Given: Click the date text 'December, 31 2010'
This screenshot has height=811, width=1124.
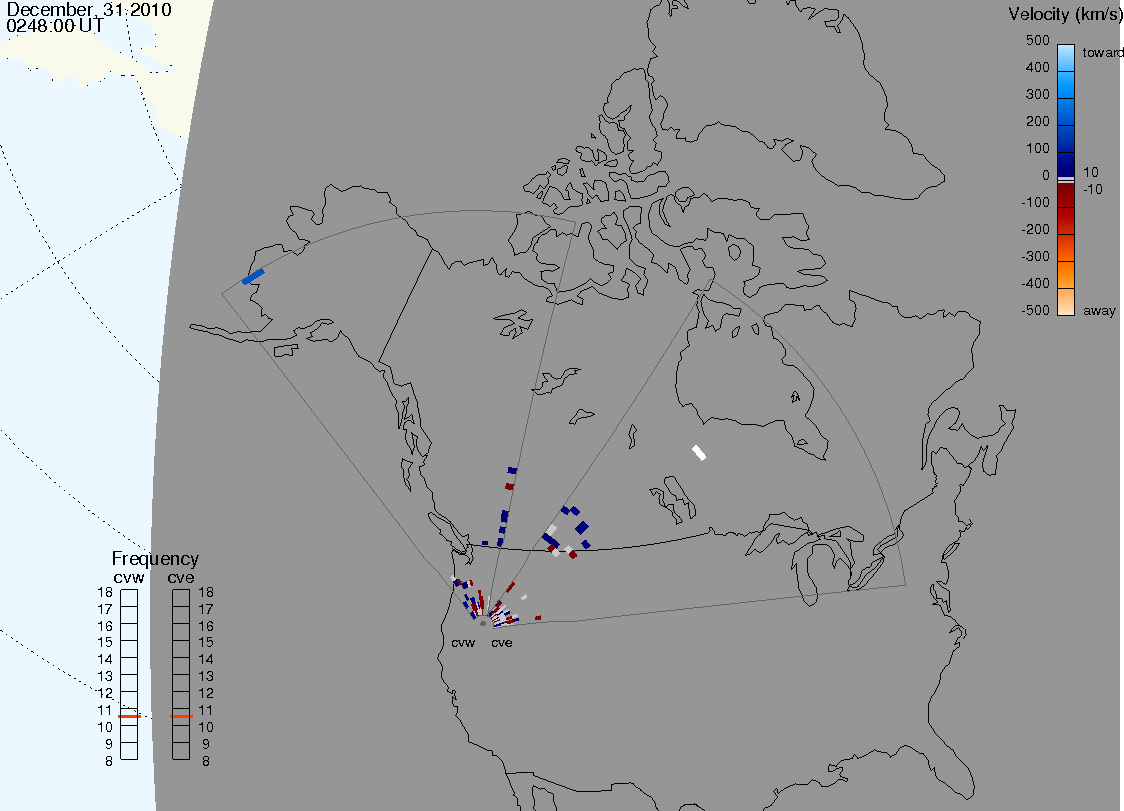Looking at the screenshot, I should pyautogui.click(x=89, y=10).
